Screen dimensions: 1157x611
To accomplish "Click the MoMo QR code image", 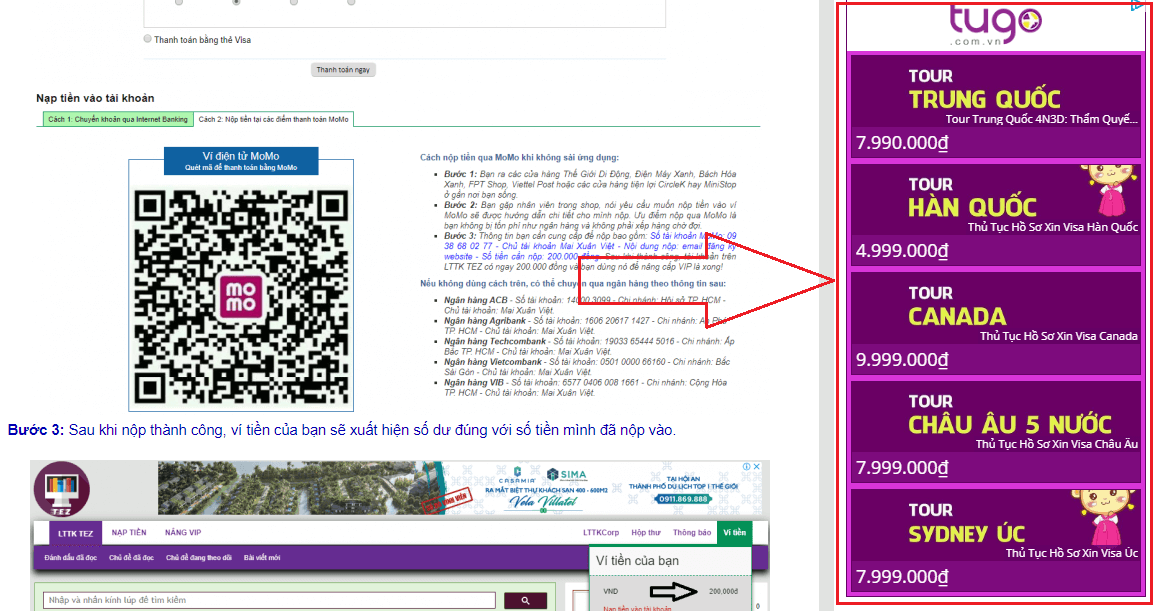I will (241, 295).
